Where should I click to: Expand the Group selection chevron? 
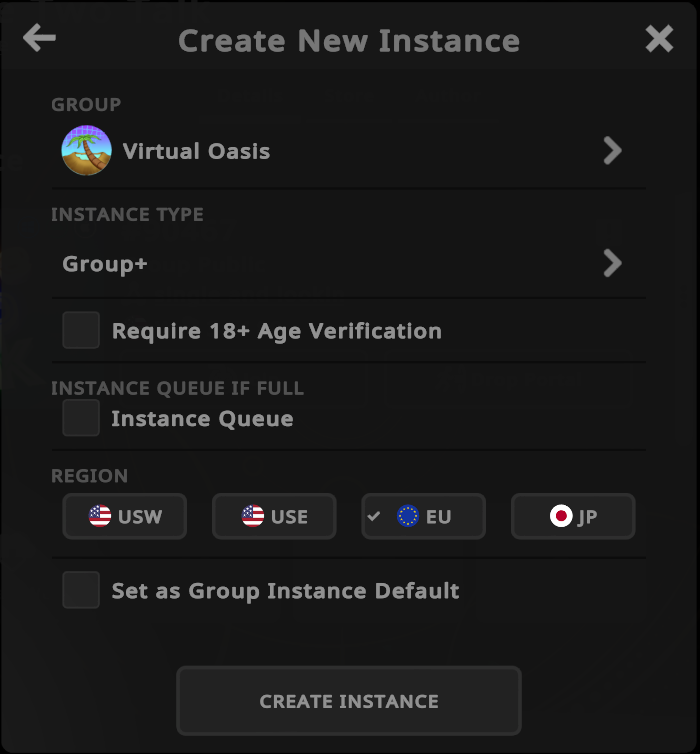612,151
